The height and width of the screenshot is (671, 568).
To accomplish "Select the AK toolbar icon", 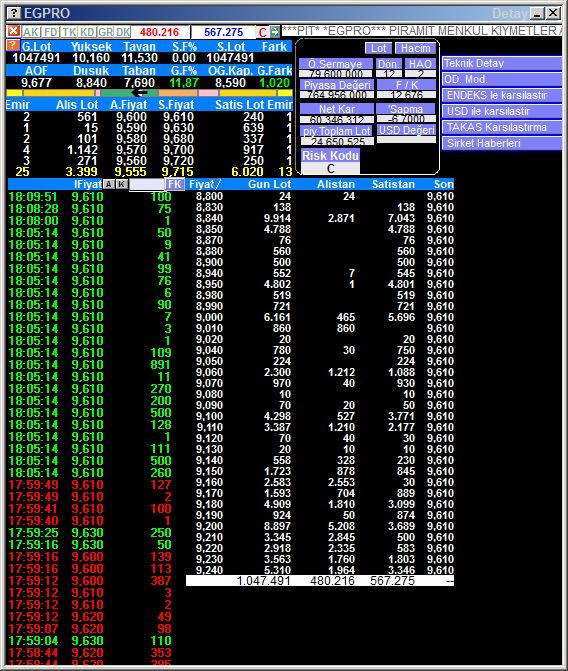I will coord(31,32).
